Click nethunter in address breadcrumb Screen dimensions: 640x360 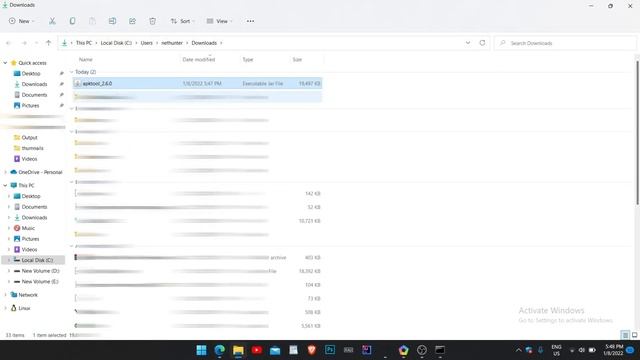click(x=172, y=43)
